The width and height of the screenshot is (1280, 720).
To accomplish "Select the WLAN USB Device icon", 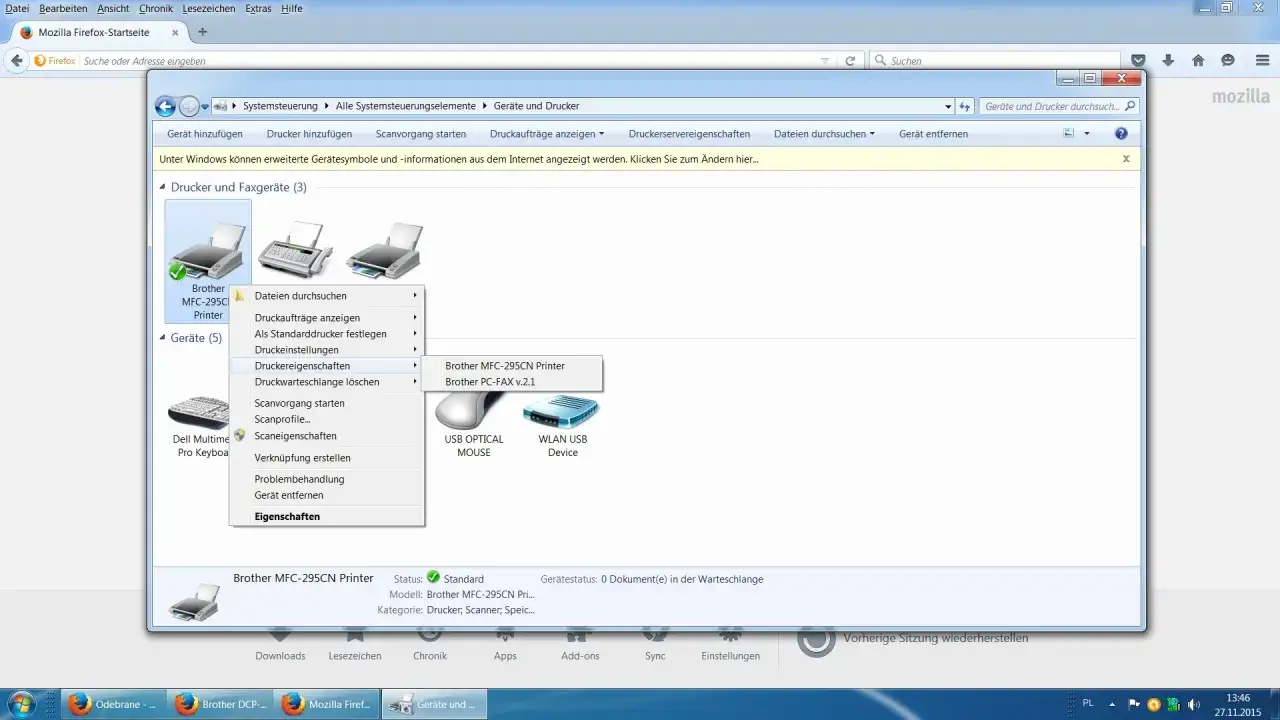I will click(x=562, y=411).
